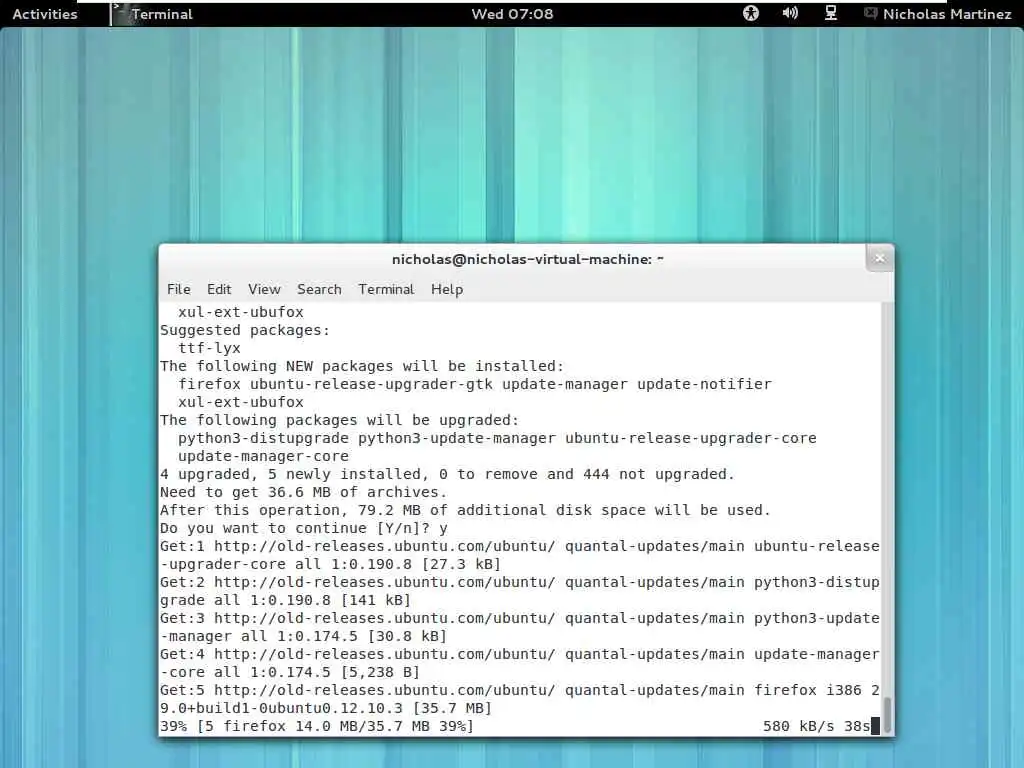
Task: Open the View menu
Action: click(x=264, y=289)
